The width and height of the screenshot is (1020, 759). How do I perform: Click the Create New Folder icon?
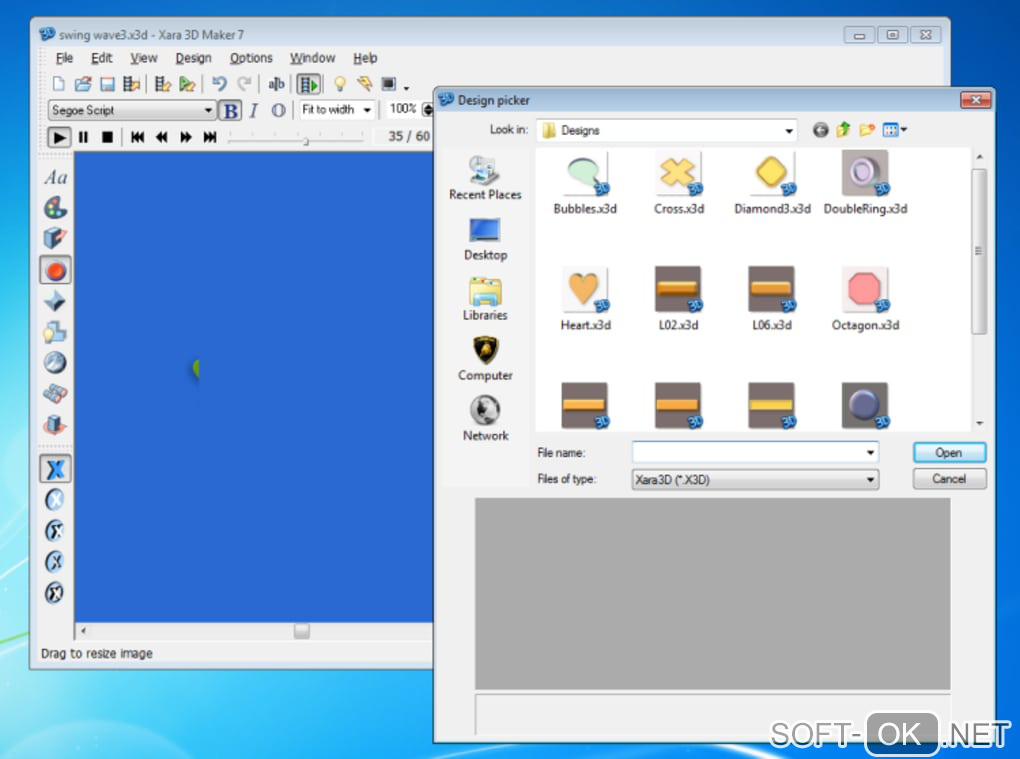pos(866,130)
